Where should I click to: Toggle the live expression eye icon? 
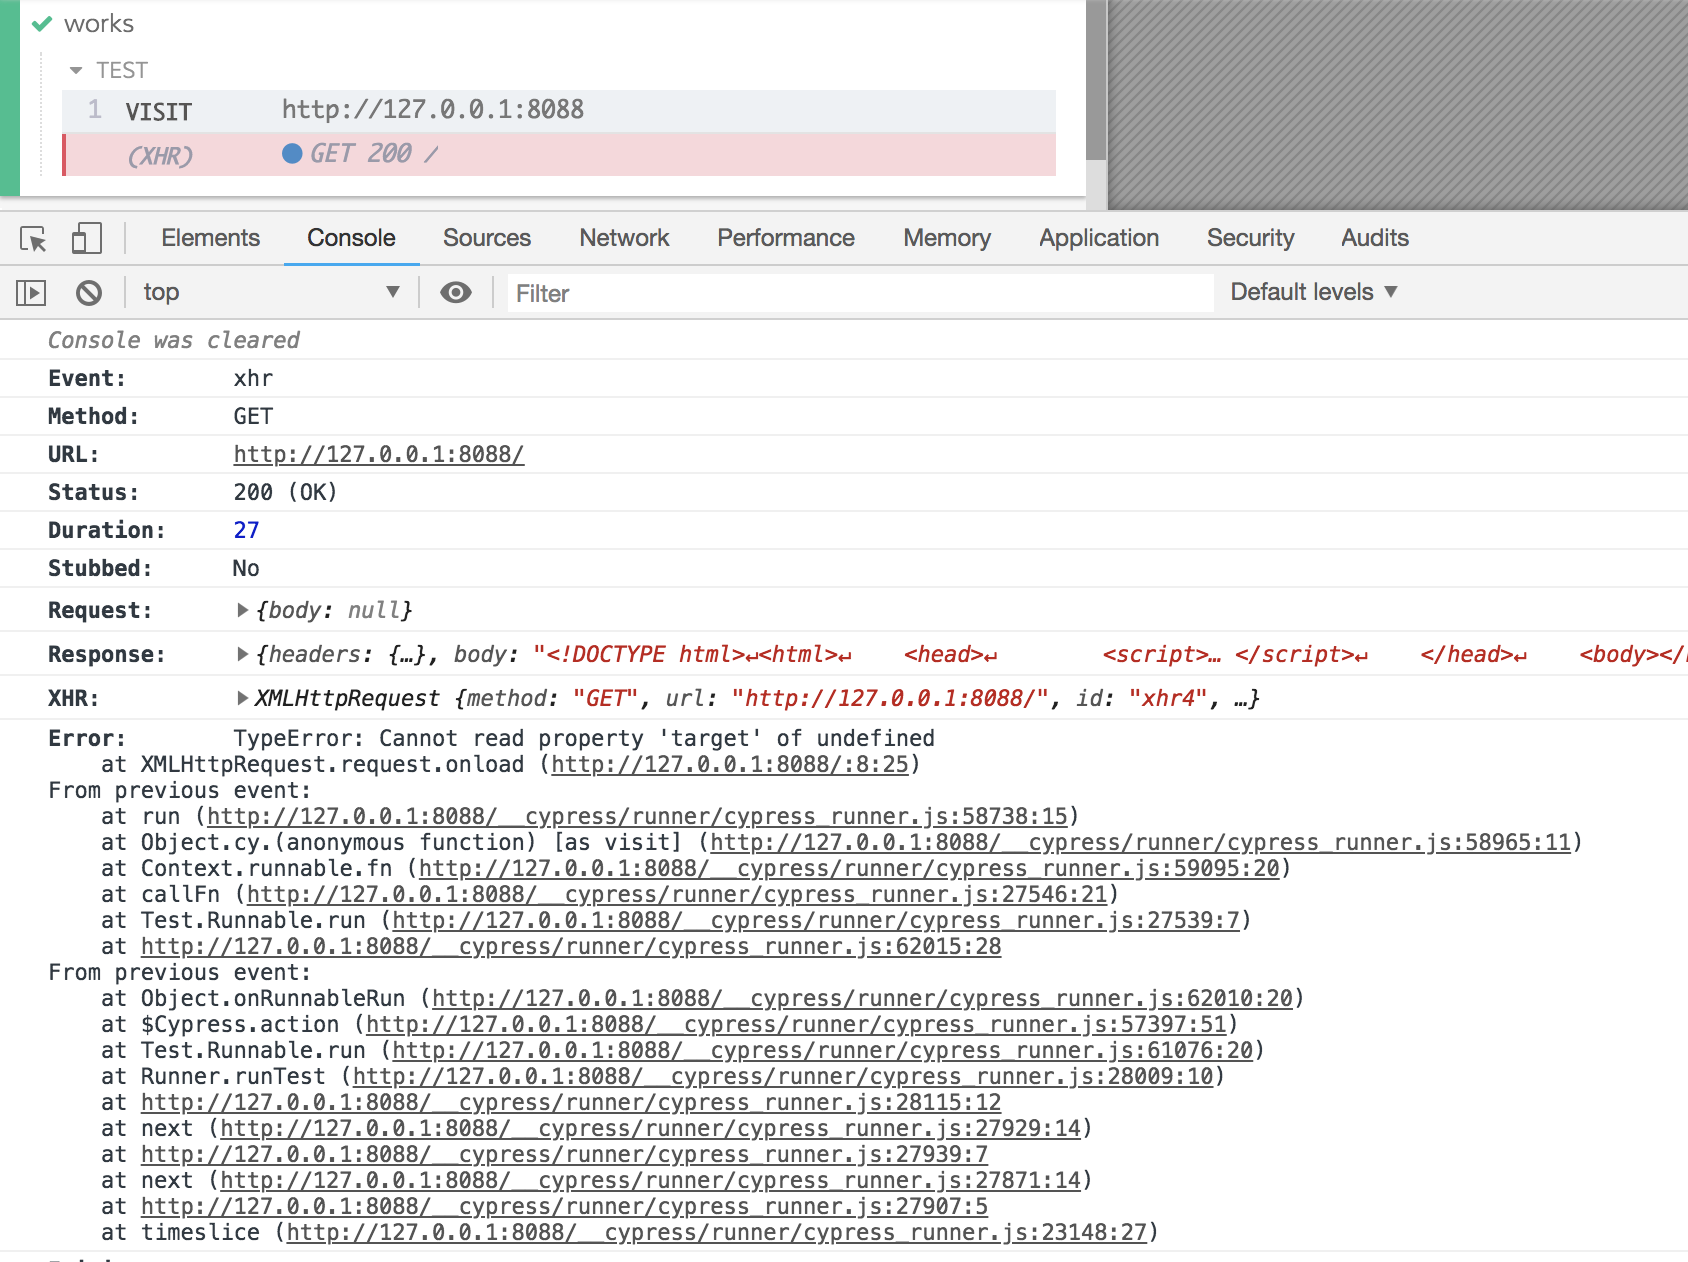(x=456, y=292)
